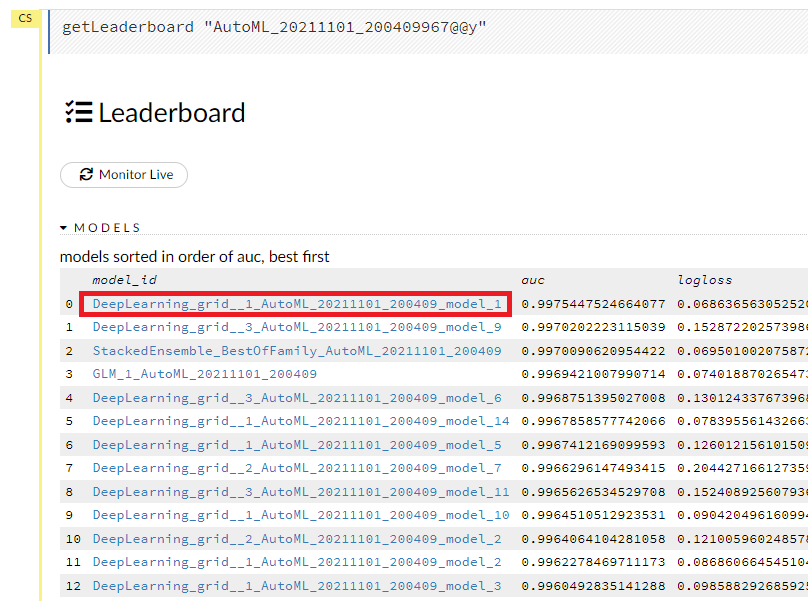Click the refresh icon in Monitor Live

tap(86, 174)
